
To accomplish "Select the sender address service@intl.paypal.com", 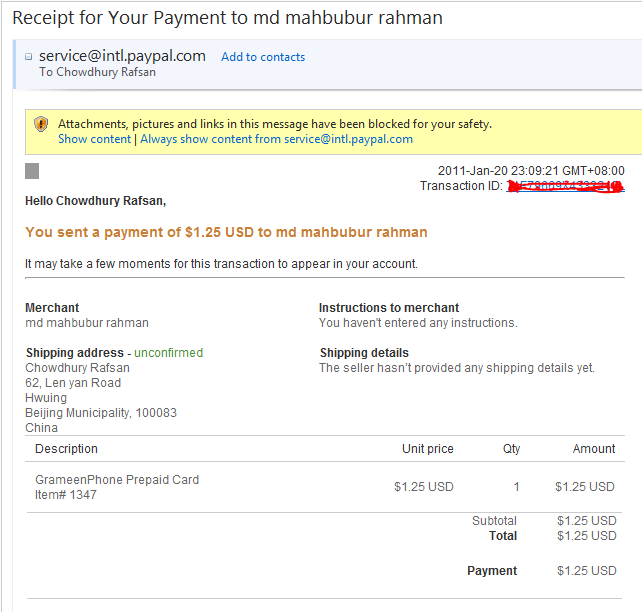I will (x=122, y=56).
